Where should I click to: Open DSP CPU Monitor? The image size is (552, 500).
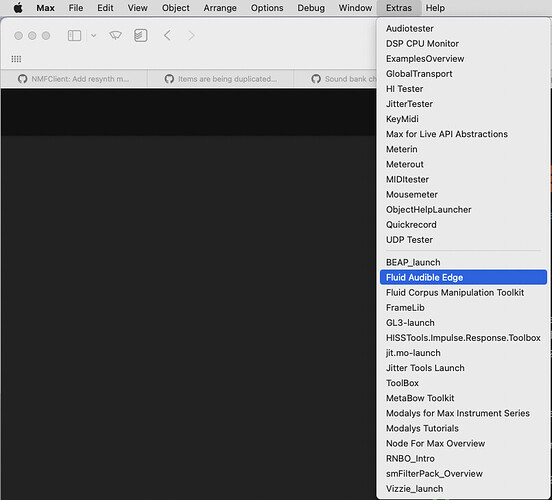pyautogui.click(x=463, y=44)
